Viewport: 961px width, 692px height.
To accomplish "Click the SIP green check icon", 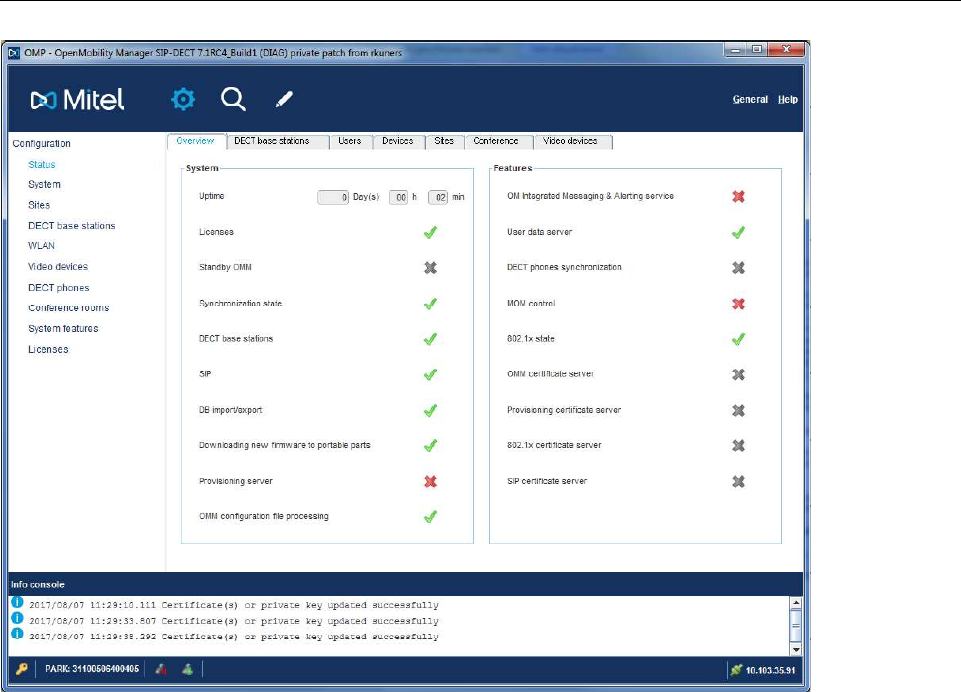I will [430, 375].
